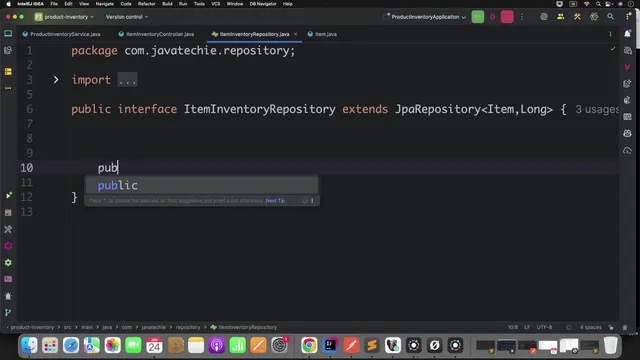Screen dimensions: 640x360
Task: Open the Navigate menu
Action: coord(104,4)
